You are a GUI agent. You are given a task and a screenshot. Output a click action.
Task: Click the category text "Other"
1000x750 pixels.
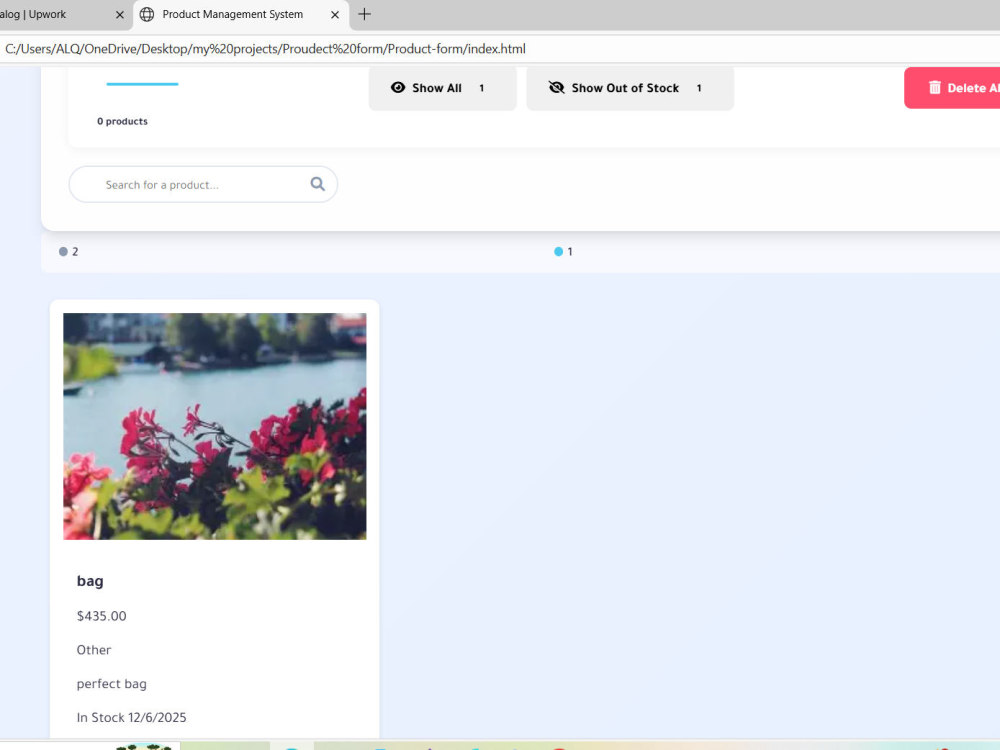[94, 650]
